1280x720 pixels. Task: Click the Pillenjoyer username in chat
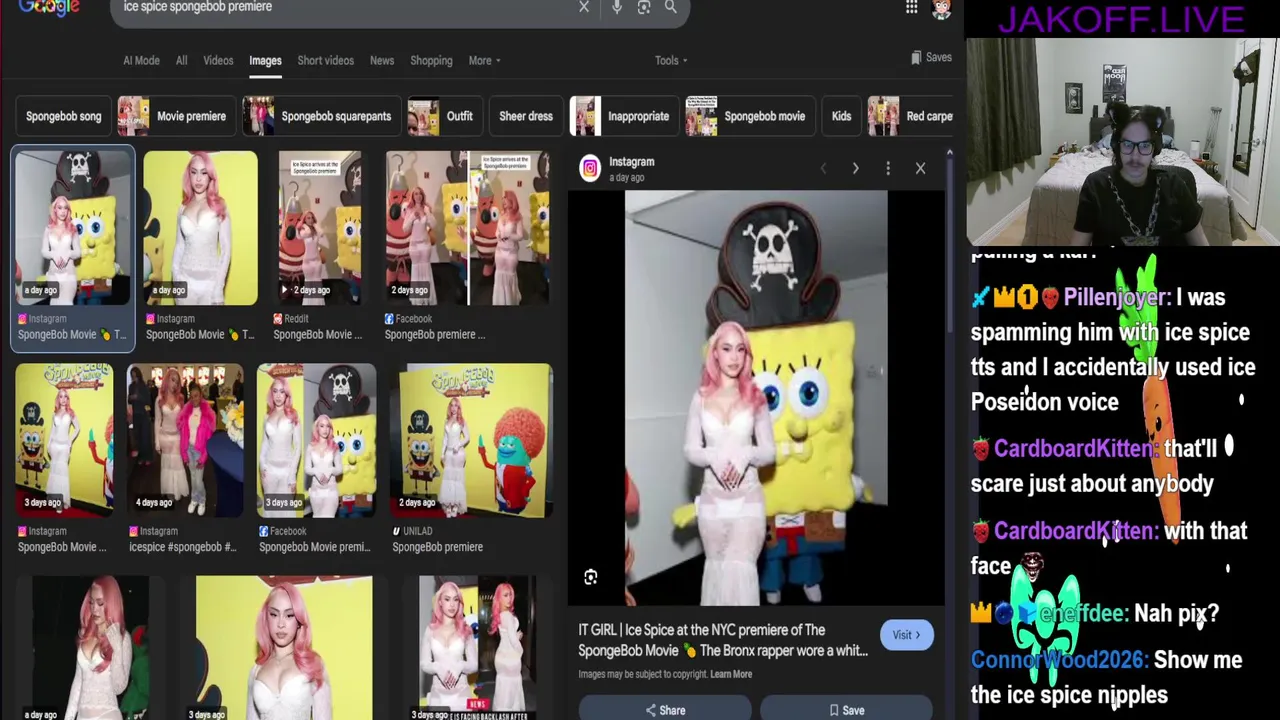click(x=1116, y=297)
